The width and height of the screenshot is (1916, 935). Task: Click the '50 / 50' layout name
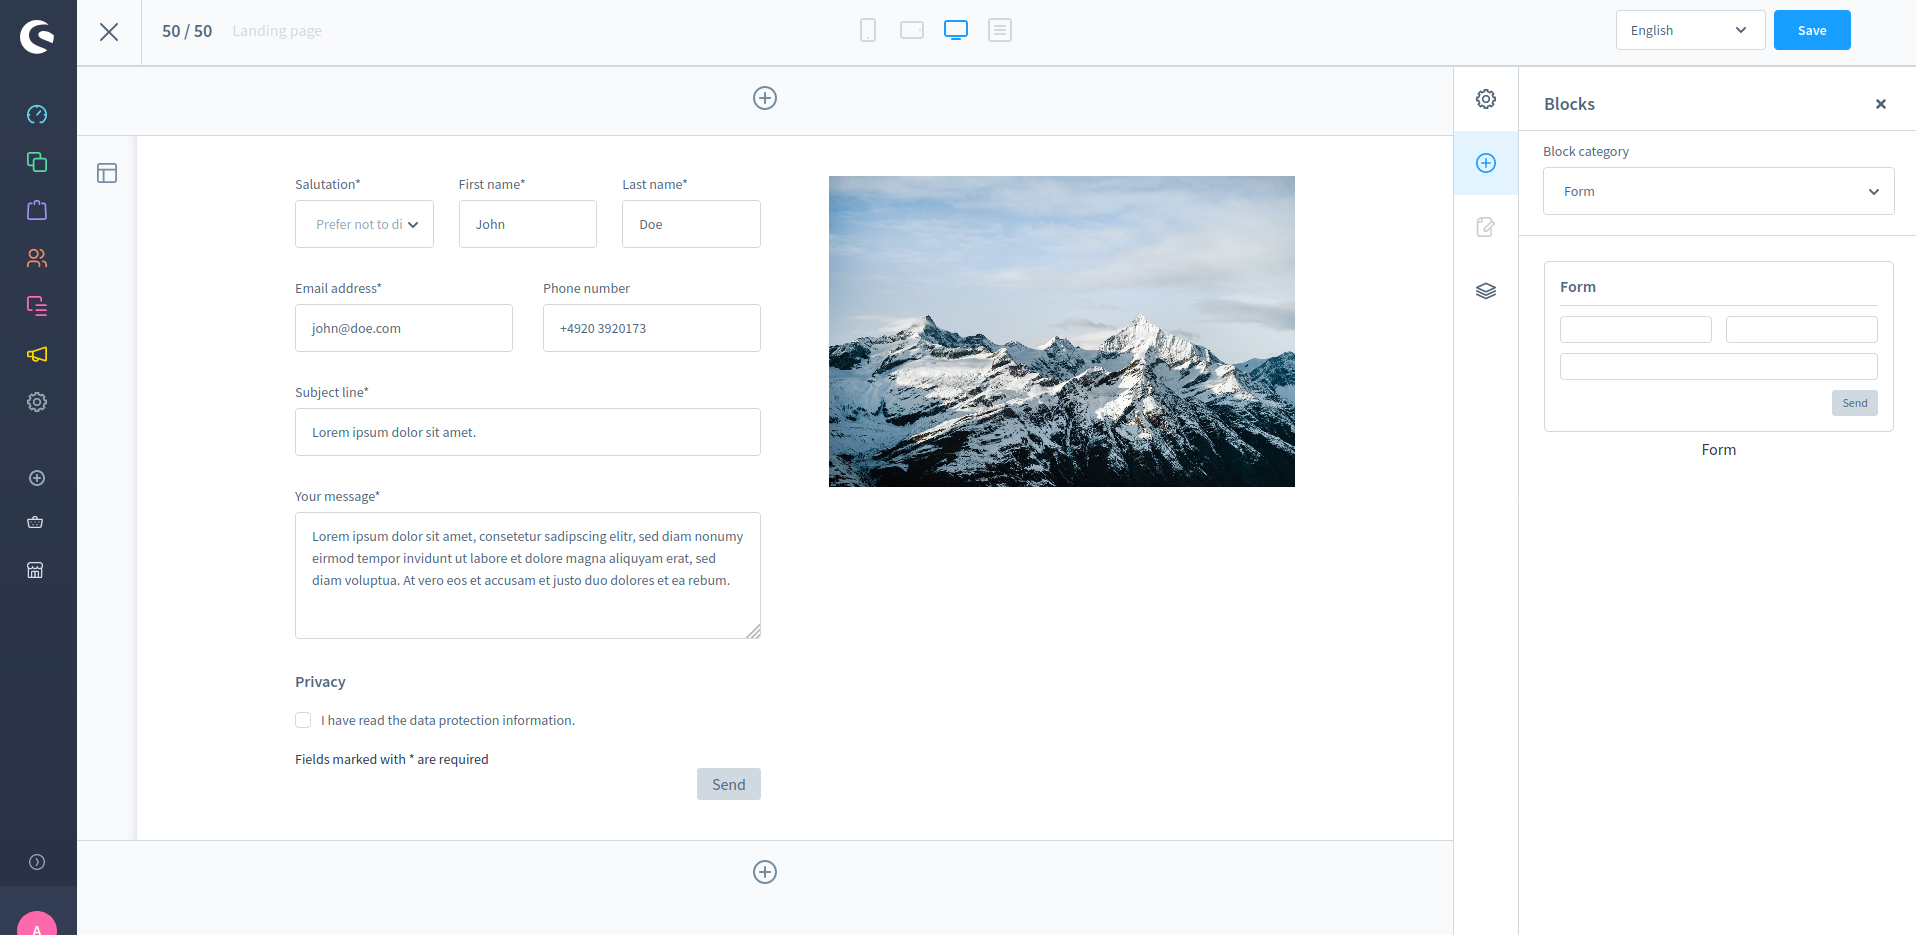[x=187, y=31]
